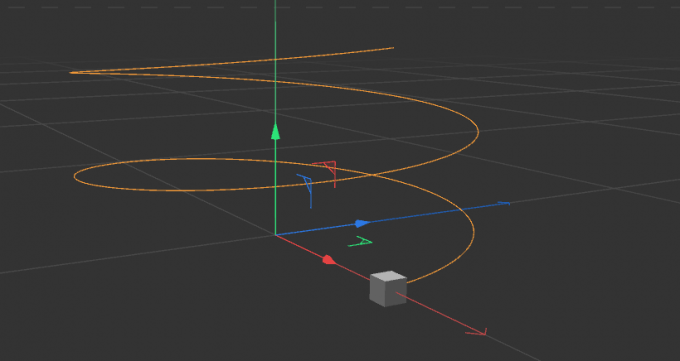
Task: Click the helix curve where it meets the cube
Action: 408,282
